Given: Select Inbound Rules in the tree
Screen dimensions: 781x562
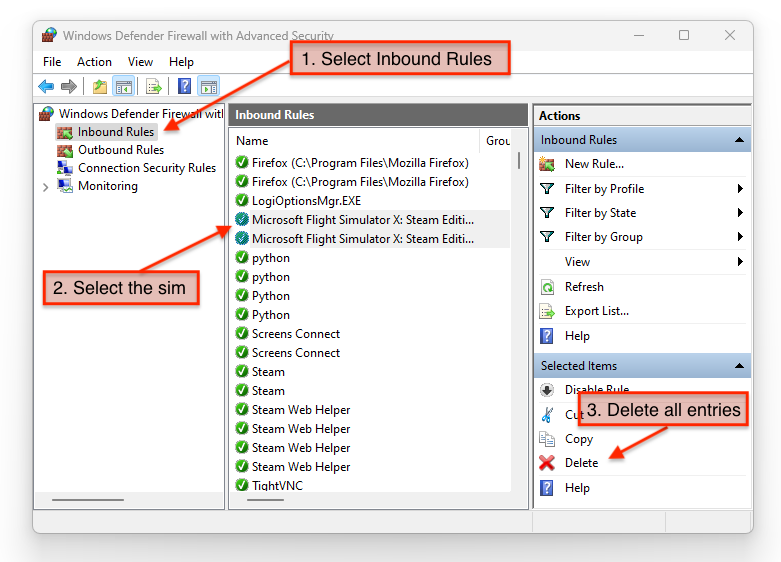Looking at the screenshot, I should pos(116,132).
